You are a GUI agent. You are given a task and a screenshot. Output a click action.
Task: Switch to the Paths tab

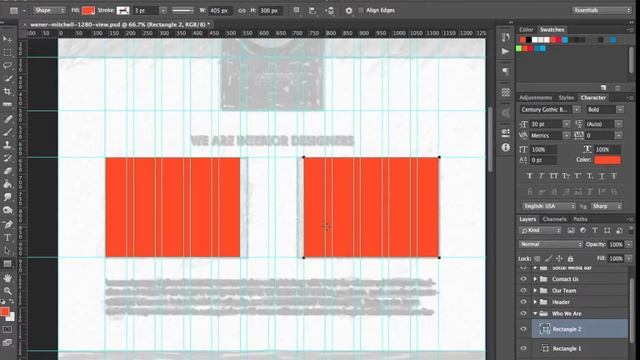click(580, 219)
